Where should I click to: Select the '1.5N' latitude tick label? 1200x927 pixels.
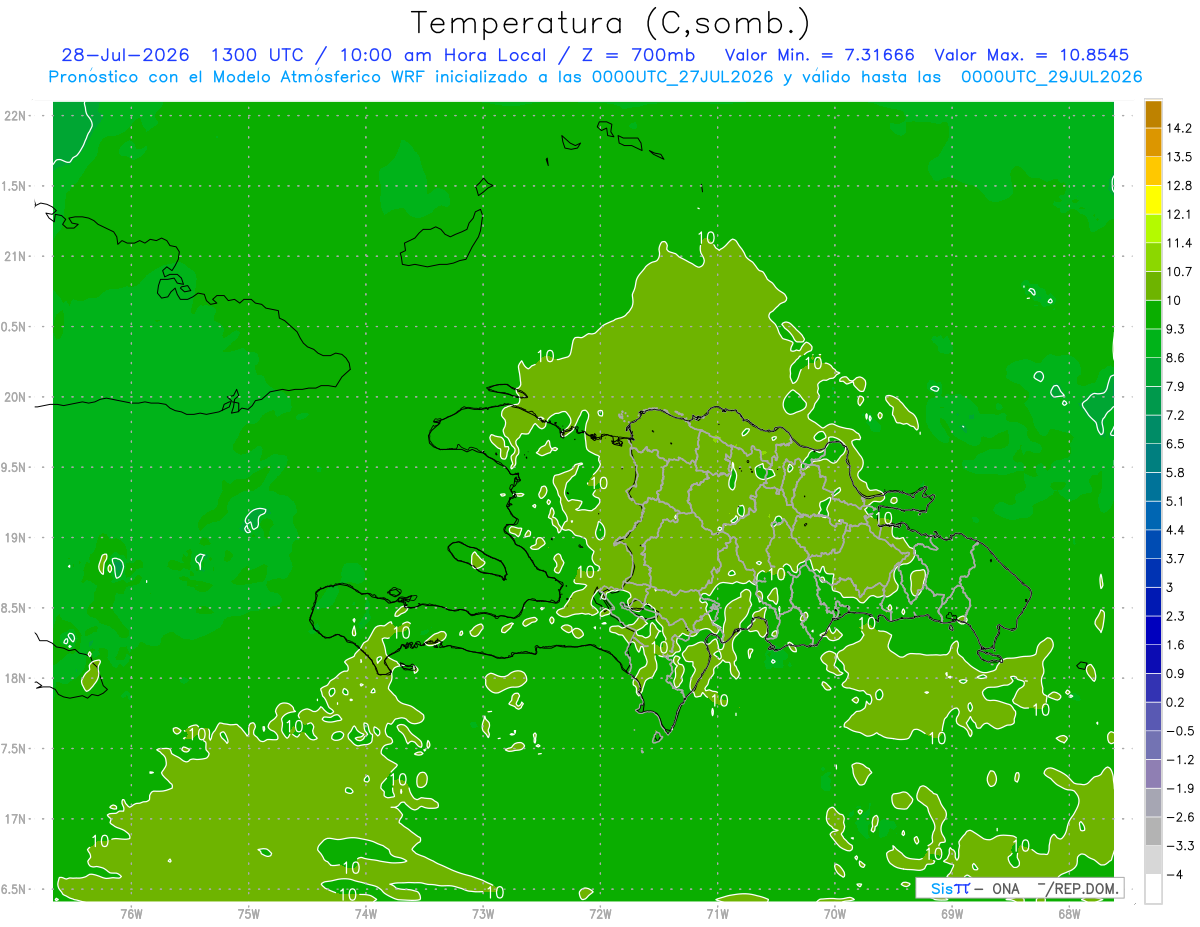coord(13,186)
